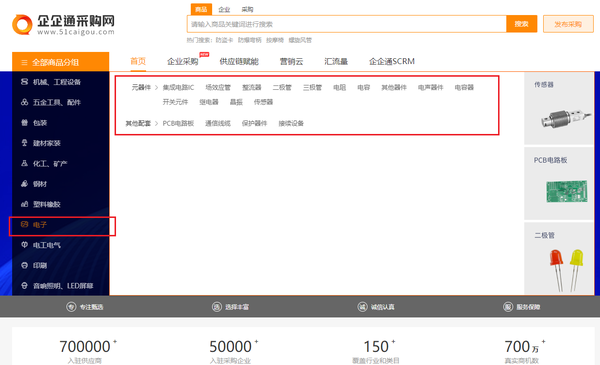Image resolution: width=600 pixels, height=365 pixels.
Task: Click the 51caigou orange logo
Action: coord(22,25)
